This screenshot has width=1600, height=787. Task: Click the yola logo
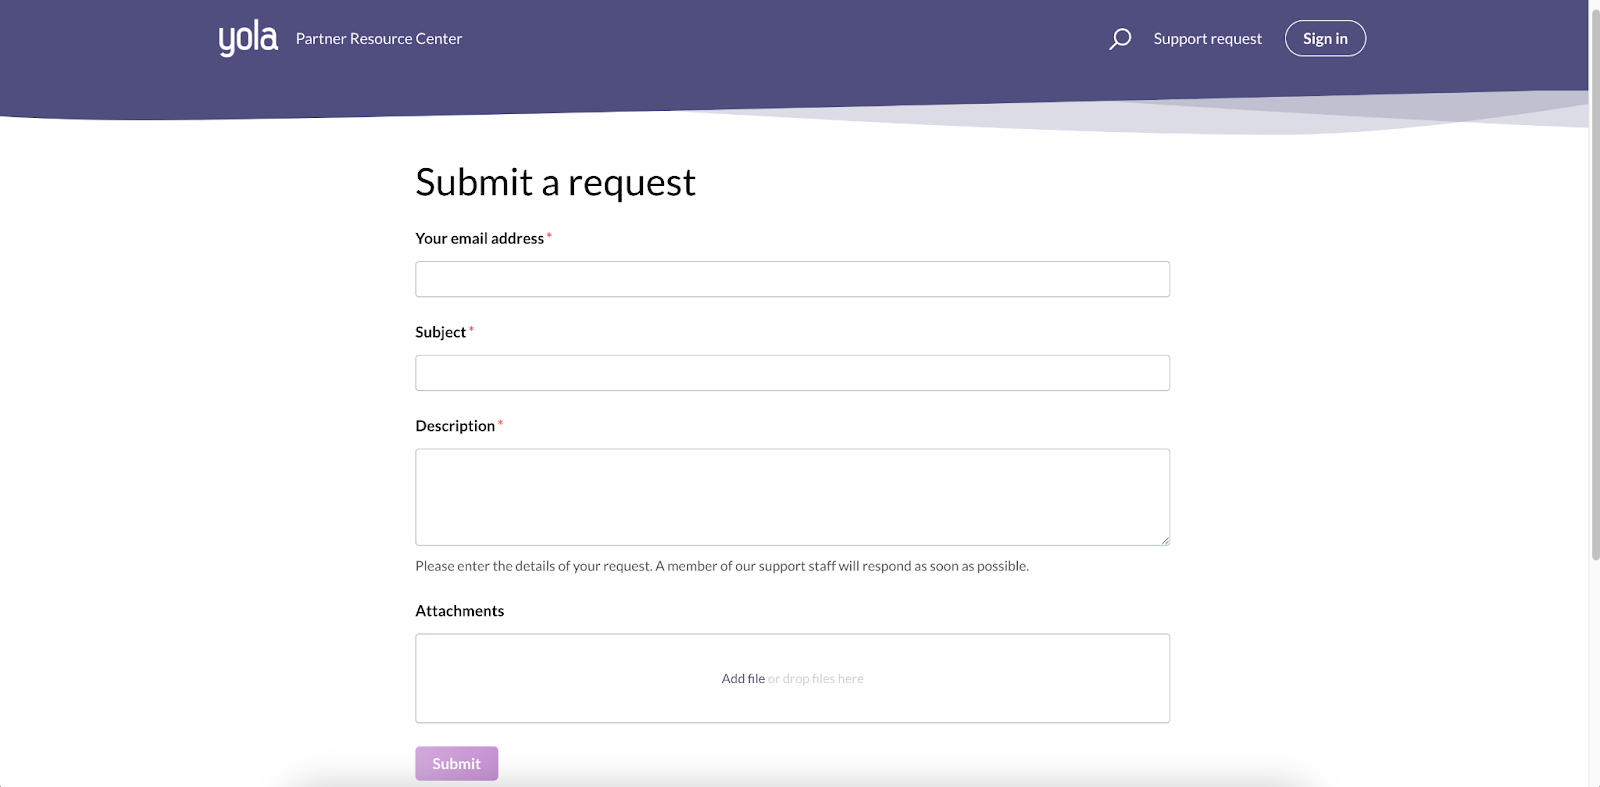(x=248, y=38)
